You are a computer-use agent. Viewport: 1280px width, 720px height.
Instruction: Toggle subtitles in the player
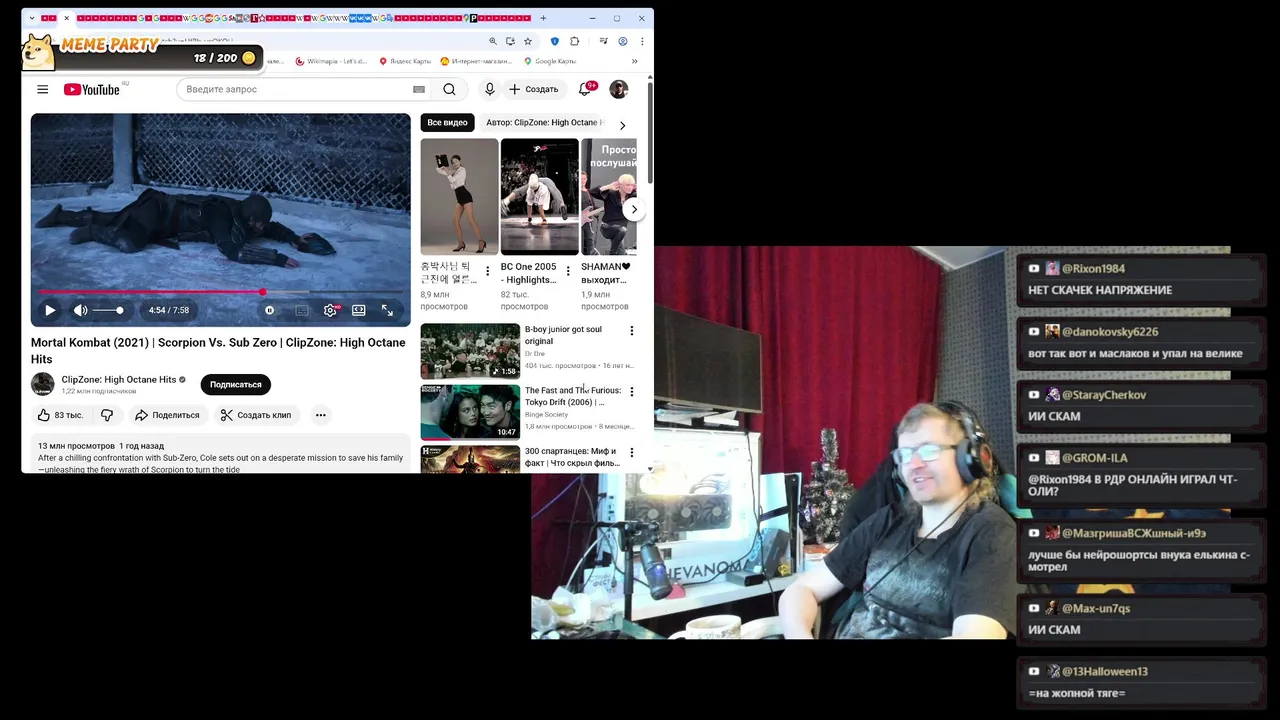click(302, 310)
